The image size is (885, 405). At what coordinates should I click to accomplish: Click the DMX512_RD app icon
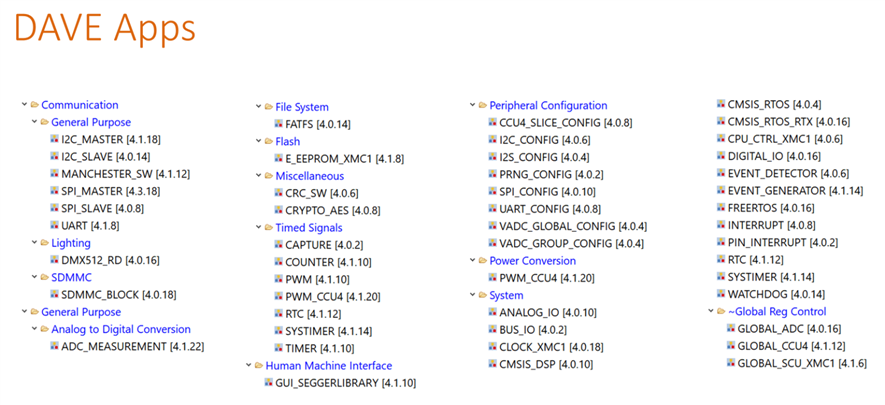tap(54, 260)
